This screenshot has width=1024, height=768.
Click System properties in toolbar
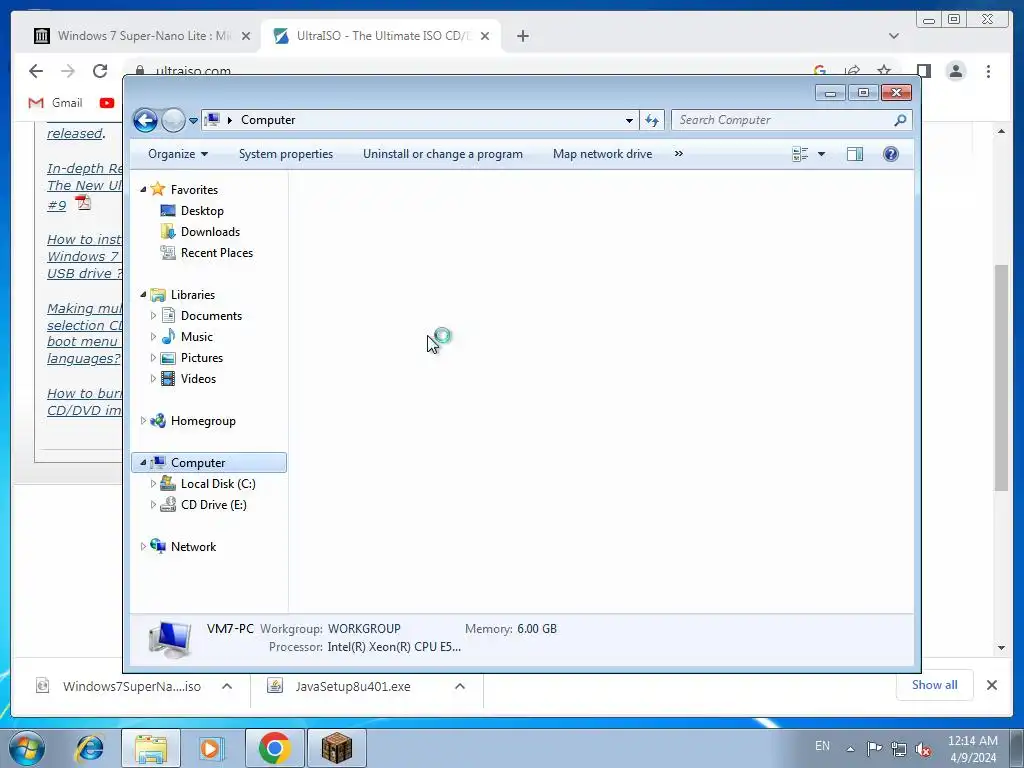click(286, 154)
